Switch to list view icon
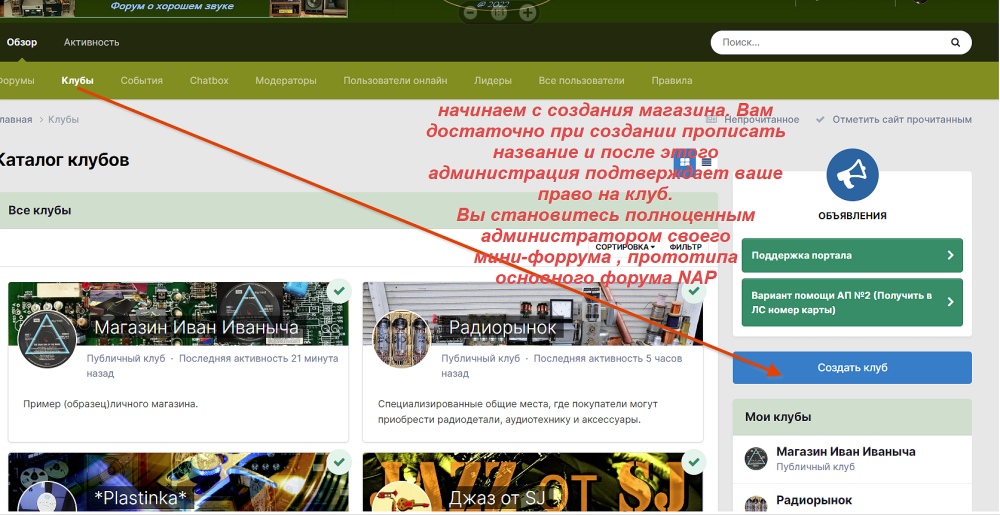This screenshot has width=1000, height=515. pos(706,161)
